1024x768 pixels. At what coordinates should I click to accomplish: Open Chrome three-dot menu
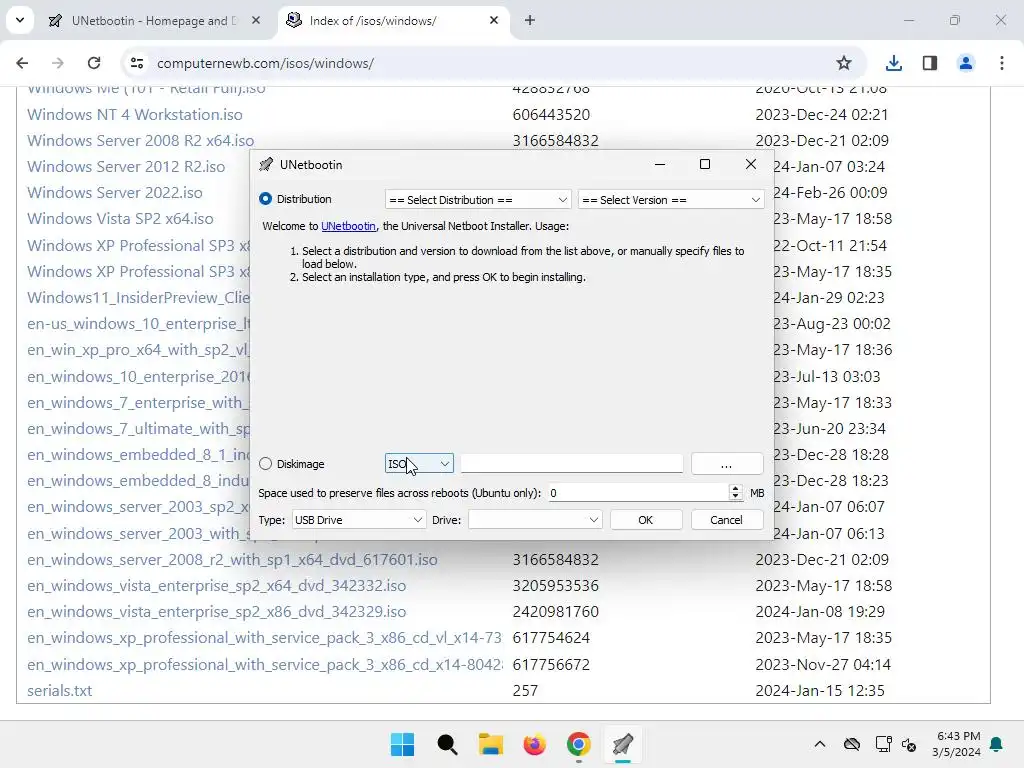click(x=1002, y=63)
